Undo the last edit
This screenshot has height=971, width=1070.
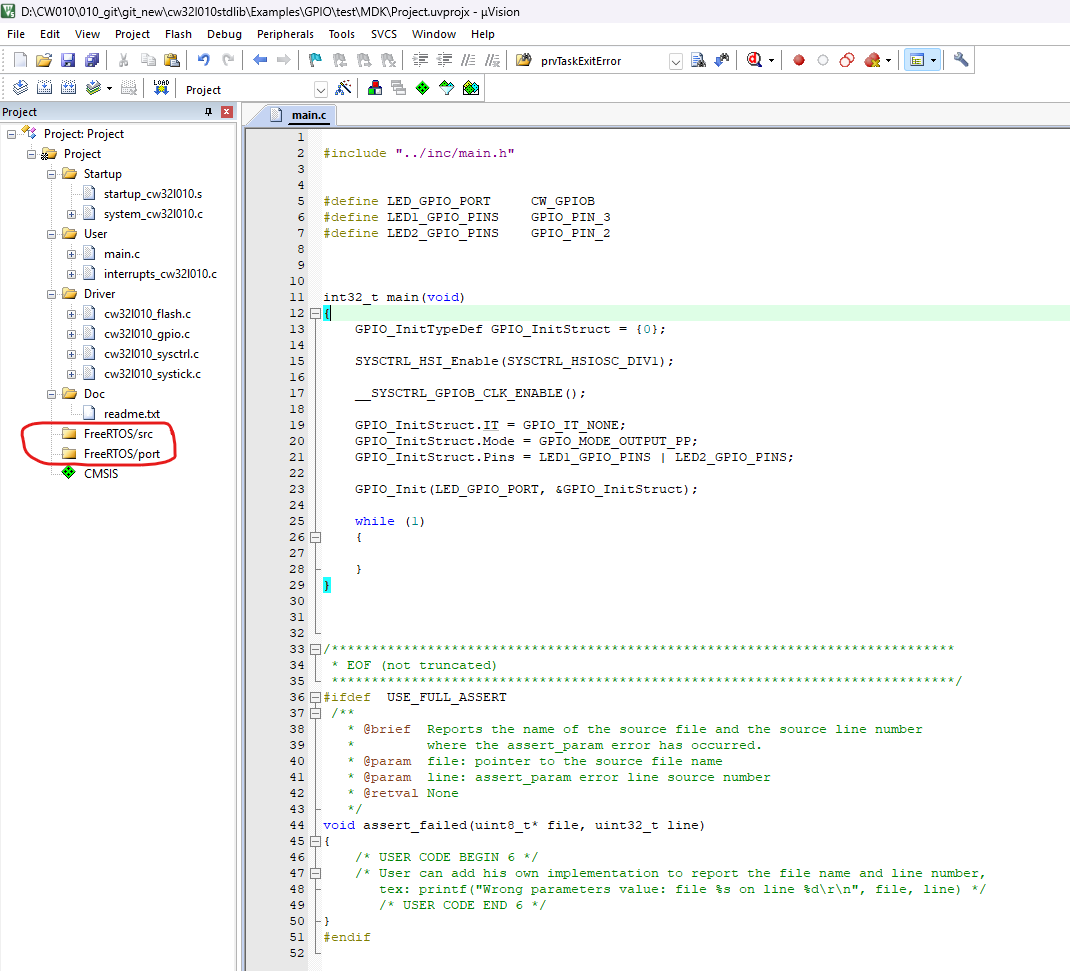coord(203,60)
